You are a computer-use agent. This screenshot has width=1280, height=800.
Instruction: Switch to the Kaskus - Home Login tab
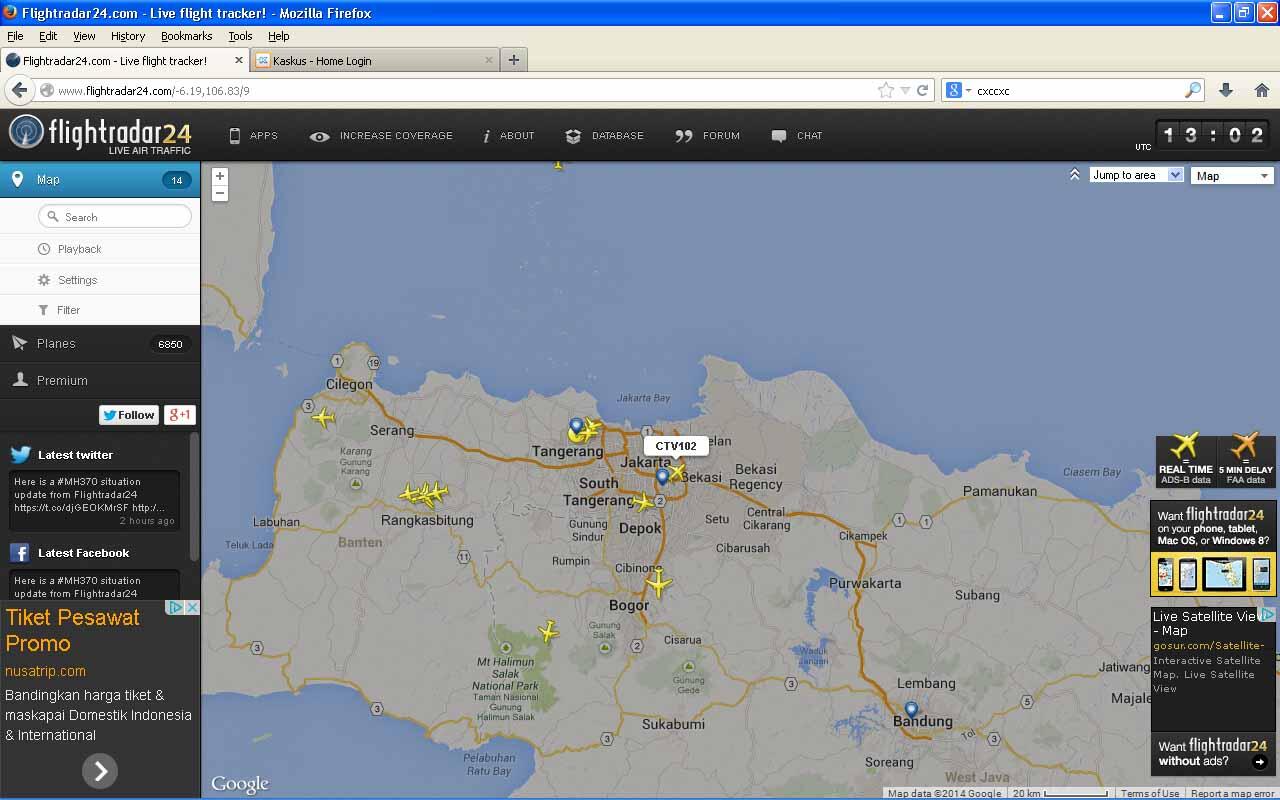tap(375, 60)
